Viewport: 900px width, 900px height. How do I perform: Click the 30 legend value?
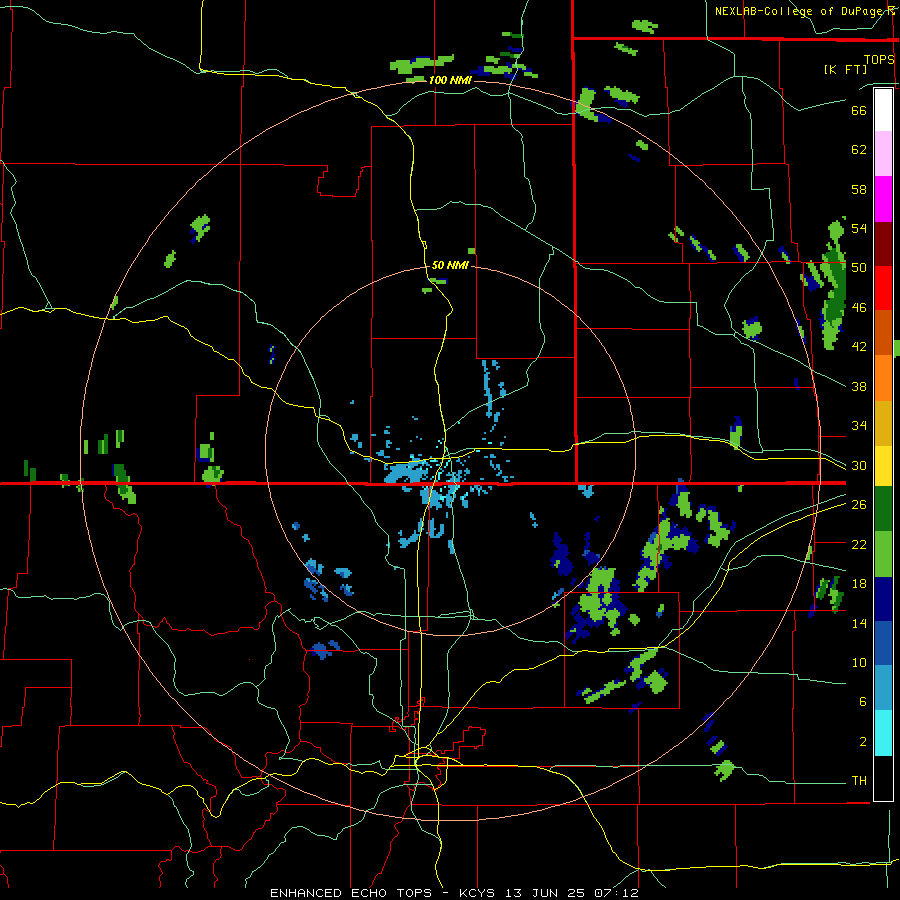[859, 465]
